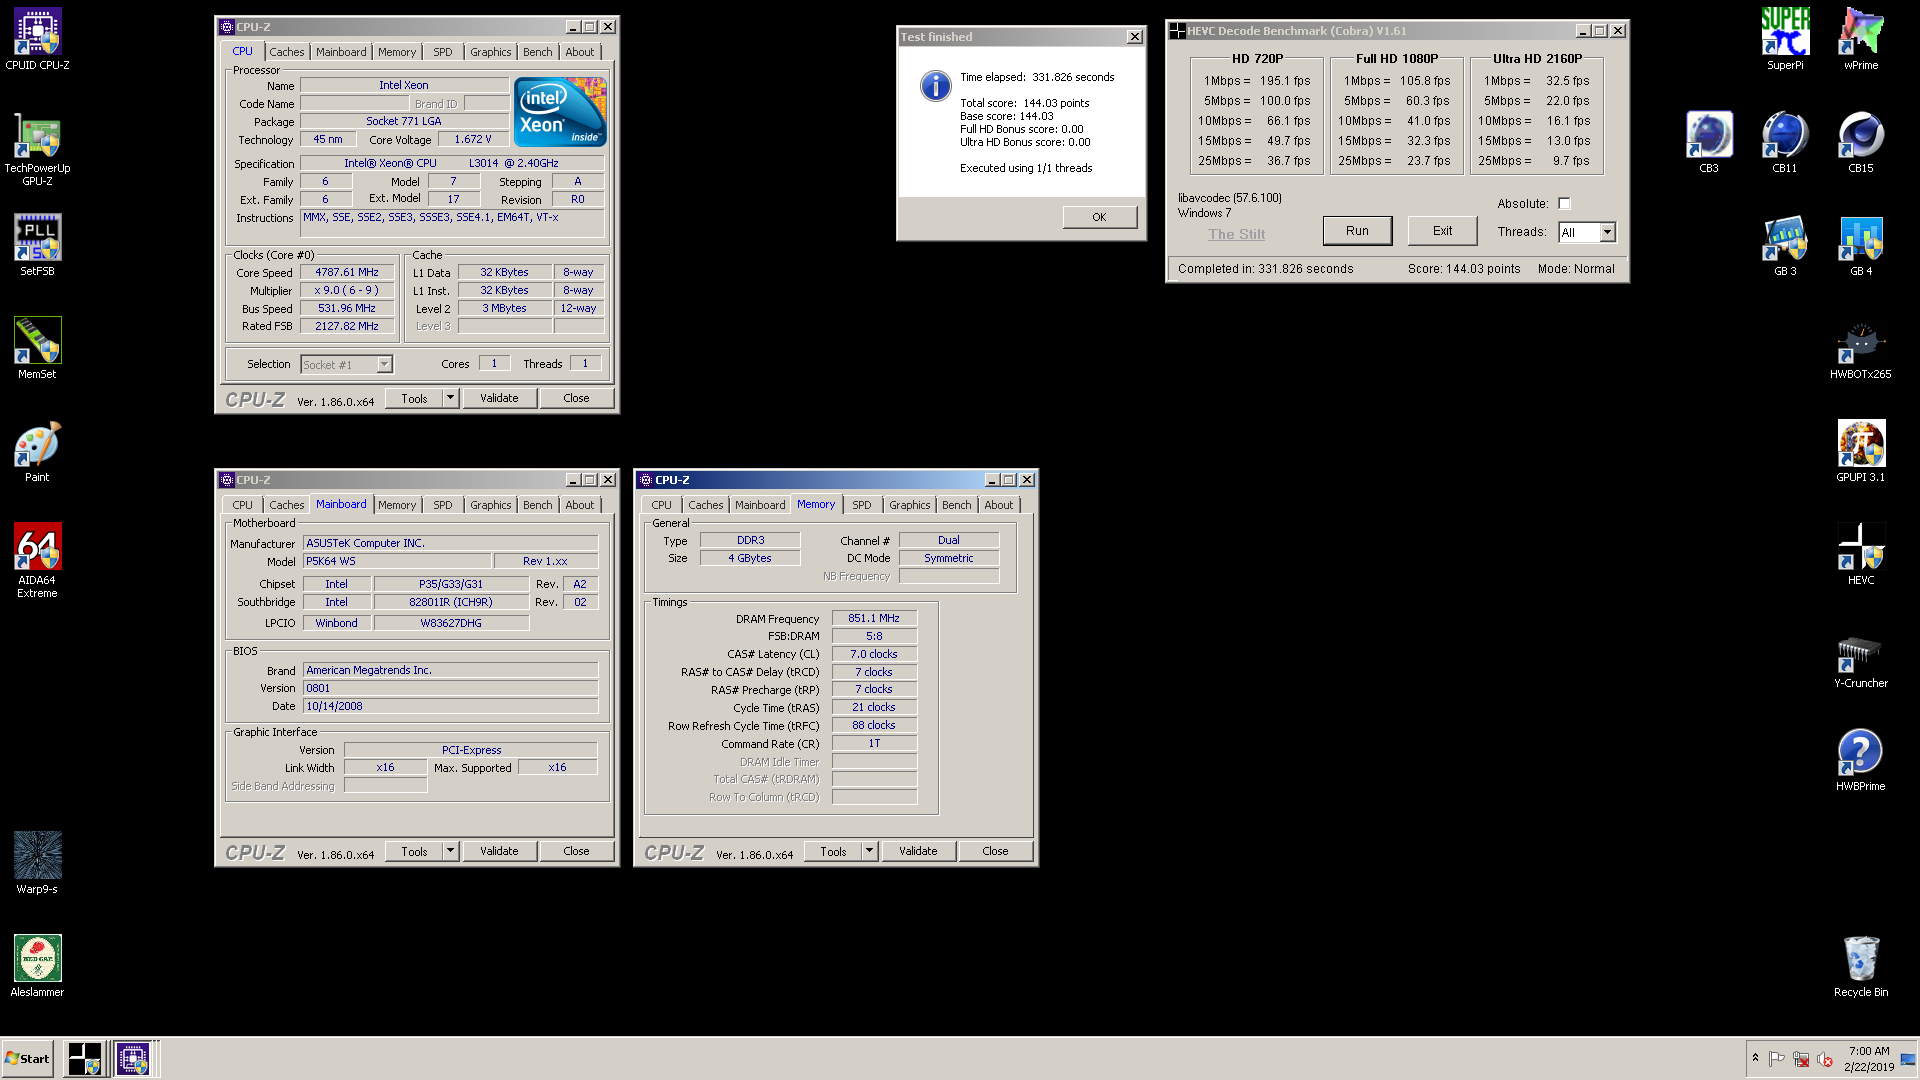Launch the SetFSB desktop shortcut
This screenshot has height=1080, width=1920.
point(37,245)
